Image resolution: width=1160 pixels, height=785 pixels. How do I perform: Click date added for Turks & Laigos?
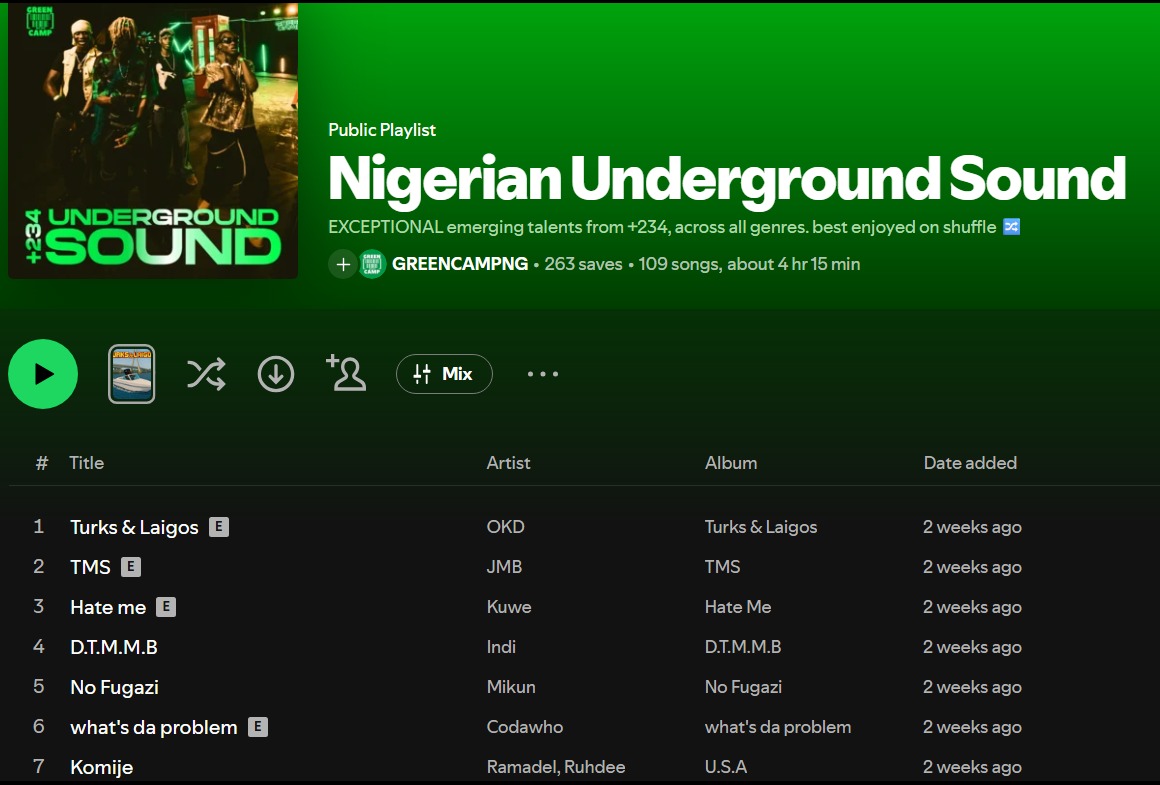click(972, 527)
